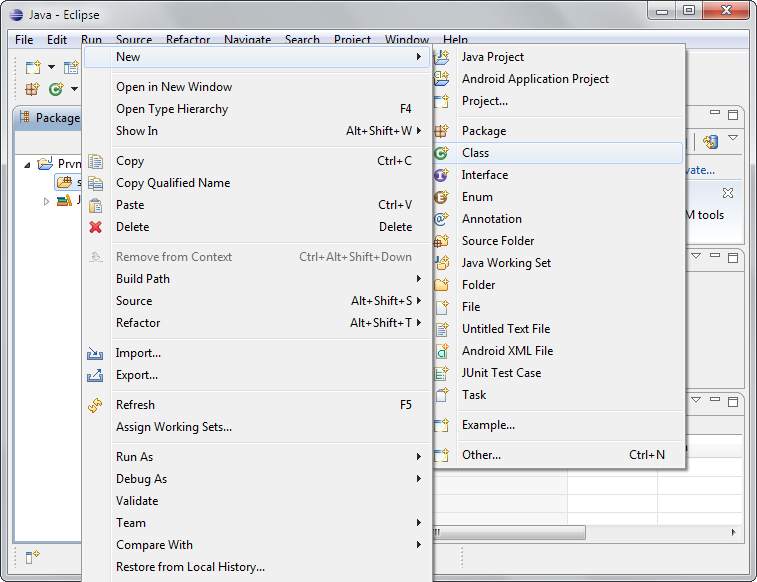Expand the Debug As submenu
The width and height of the screenshot is (757, 582).
click(x=419, y=479)
